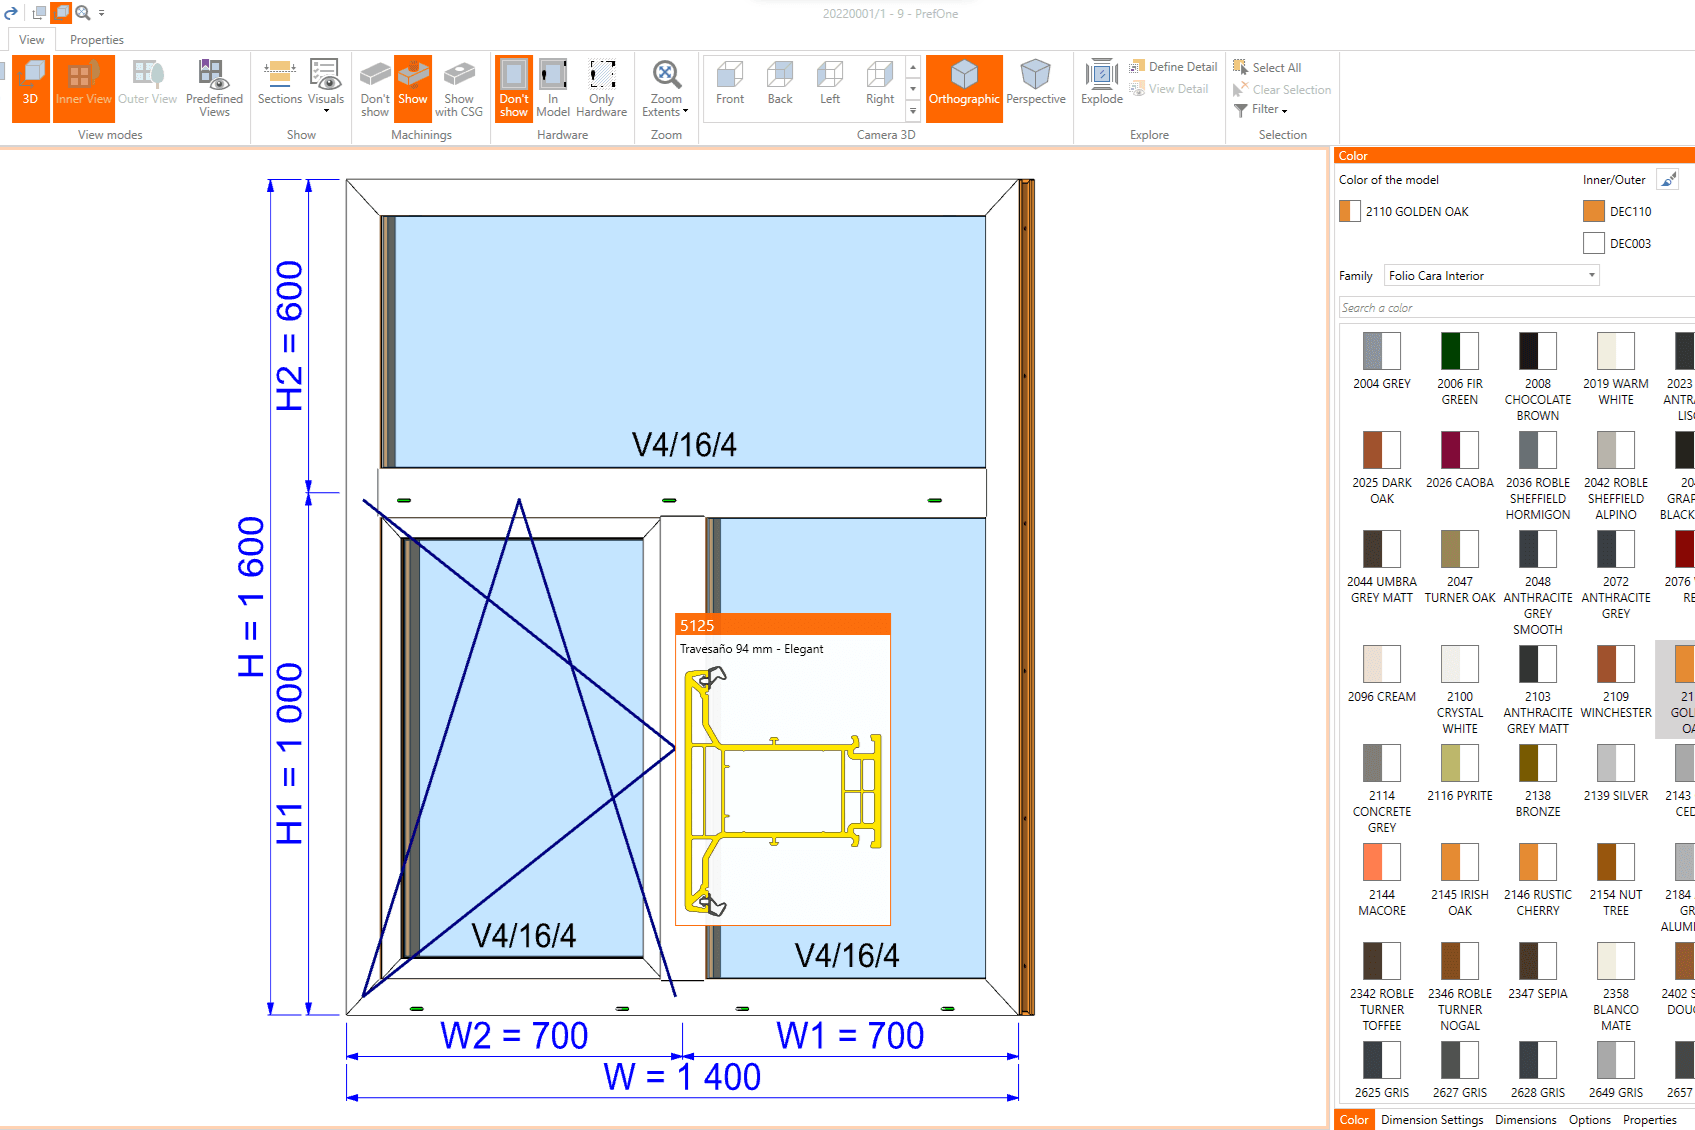The width and height of the screenshot is (1695, 1130).
Task: Choose the 2006 Fir Green color swatch
Action: pyautogui.click(x=1459, y=352)
